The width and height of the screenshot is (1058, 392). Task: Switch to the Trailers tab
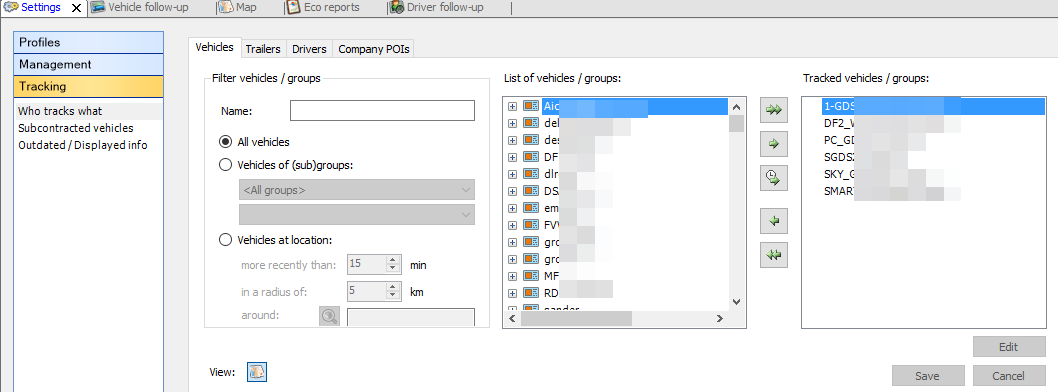[x=262, y=49]
